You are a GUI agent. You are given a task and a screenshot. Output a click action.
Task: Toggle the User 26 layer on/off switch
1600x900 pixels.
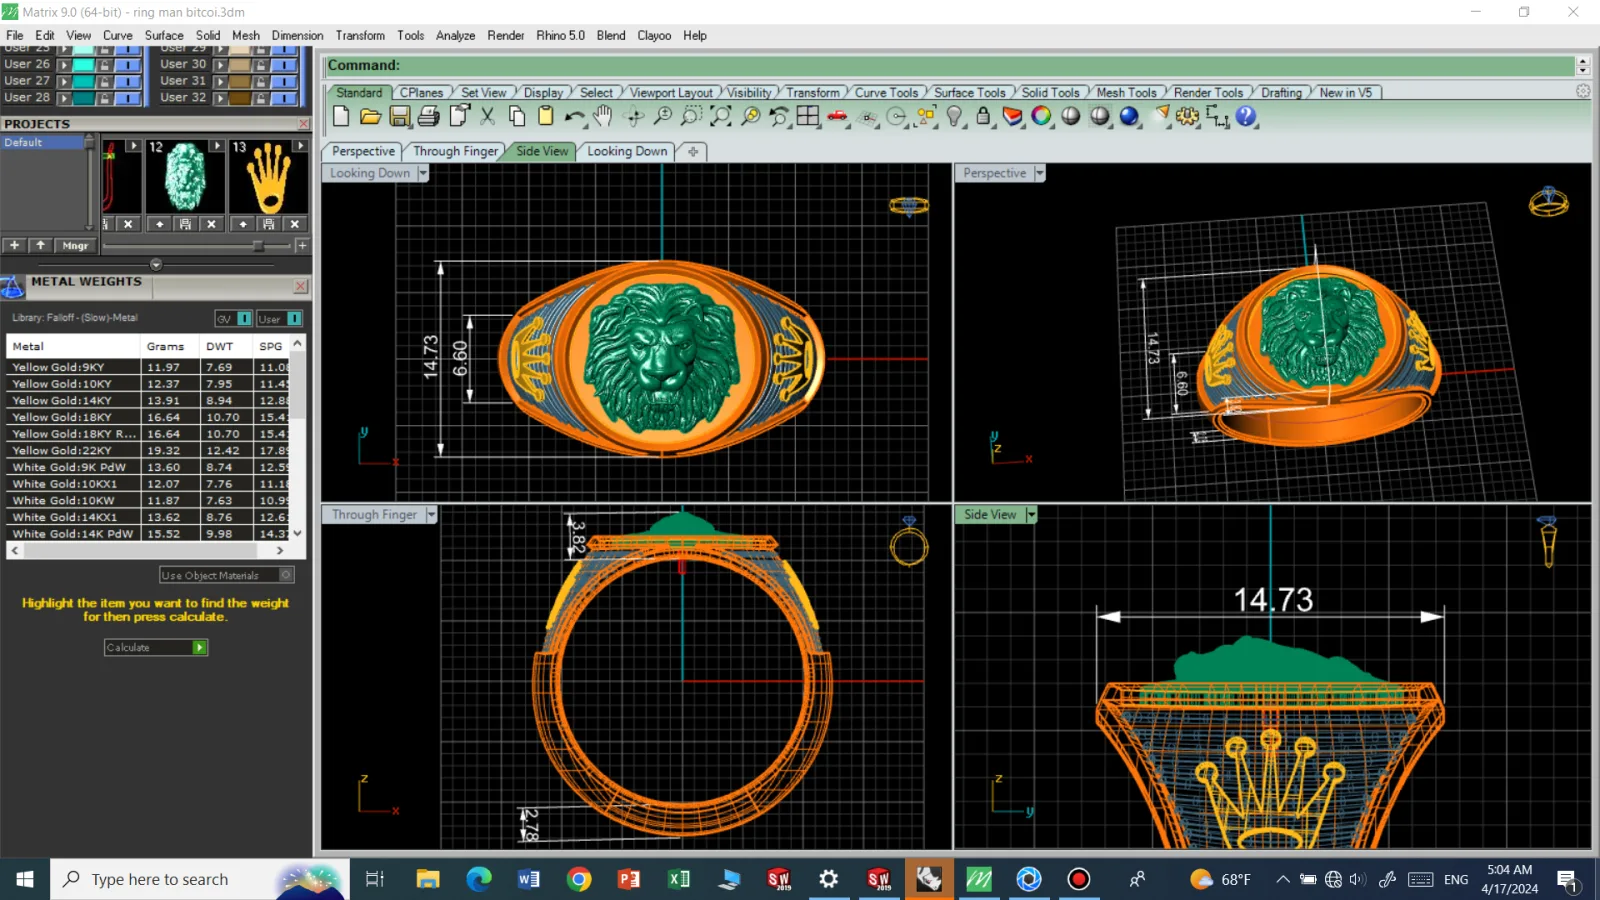pyautogui.click(x=127, y=64)
